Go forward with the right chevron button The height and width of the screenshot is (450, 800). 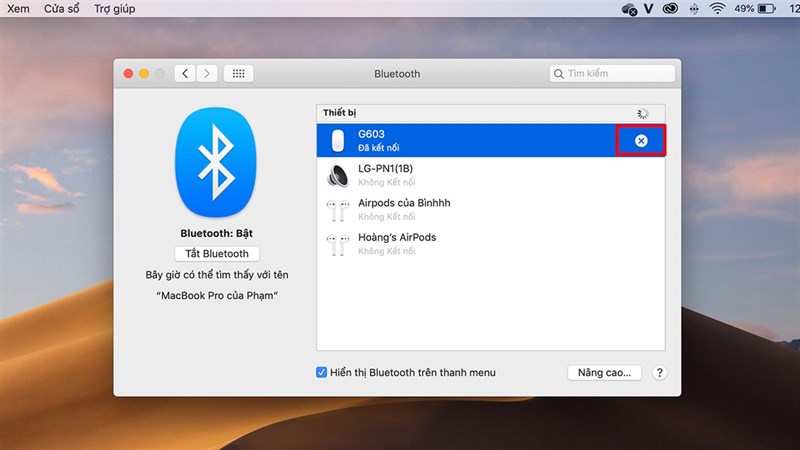[207, 73]
